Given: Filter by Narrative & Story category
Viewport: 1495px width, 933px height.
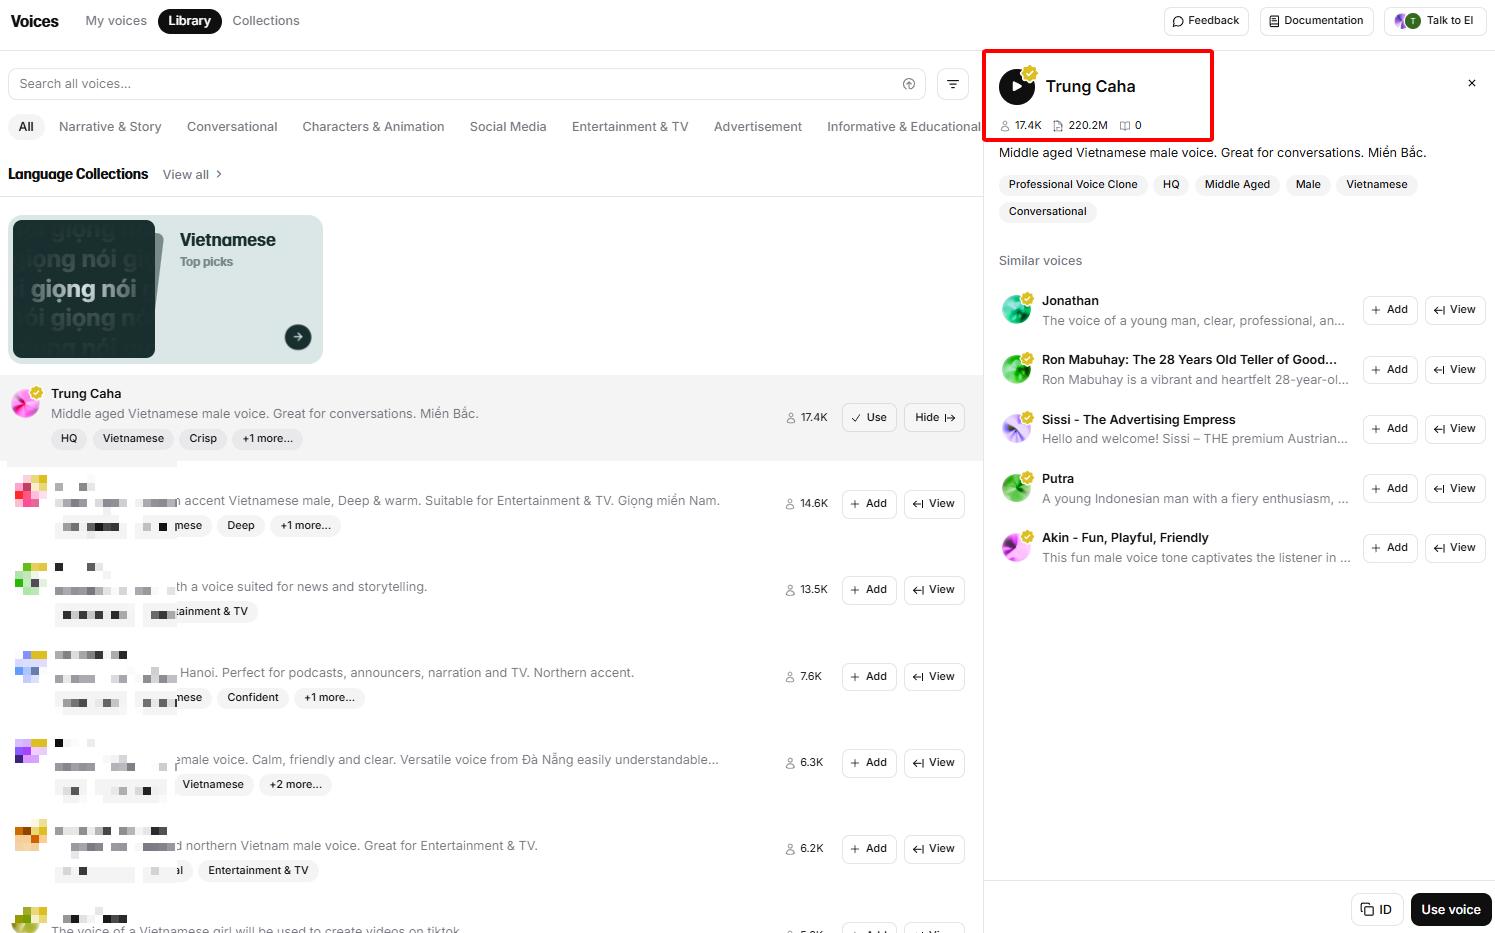Looking at the screenshot, I should pyautogui.click(x=110, y=127).
